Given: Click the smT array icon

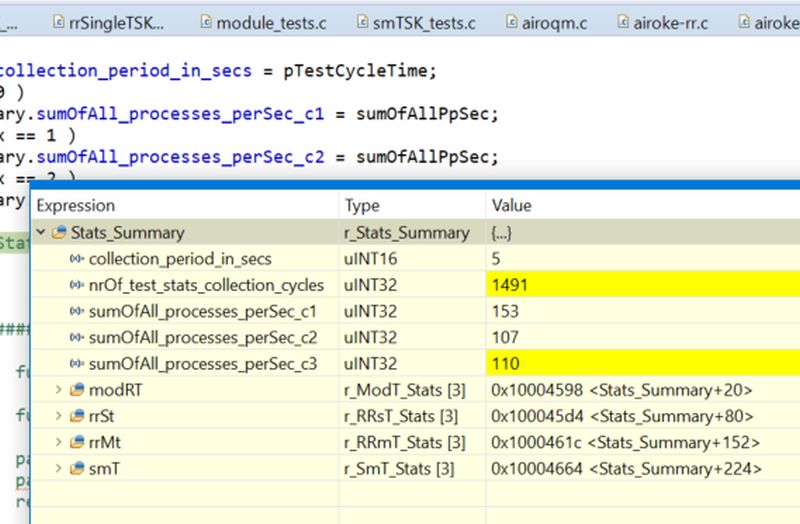Looking at the screenshot, I should point(76,467).
